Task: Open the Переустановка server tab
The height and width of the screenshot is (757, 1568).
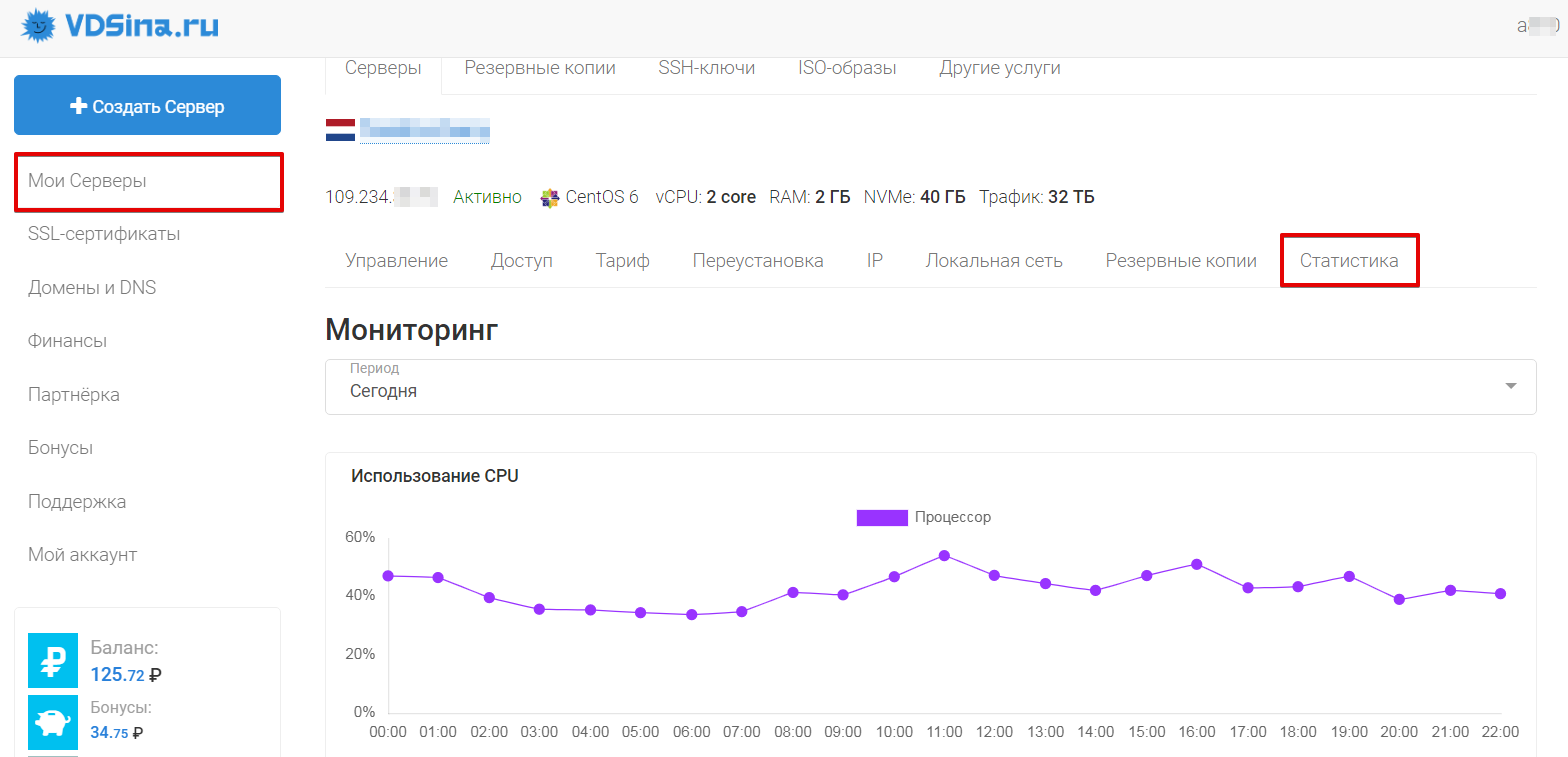Action: point(758,261)
